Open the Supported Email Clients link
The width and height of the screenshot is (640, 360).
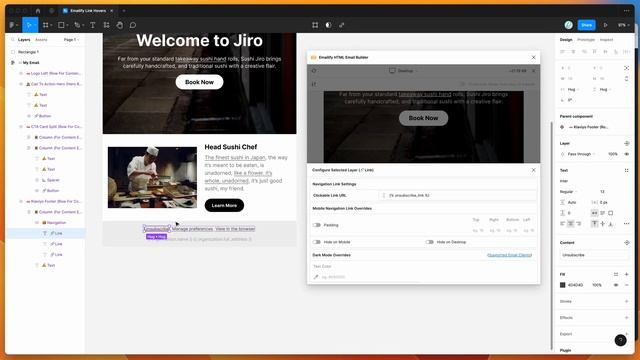click(509, 255)
